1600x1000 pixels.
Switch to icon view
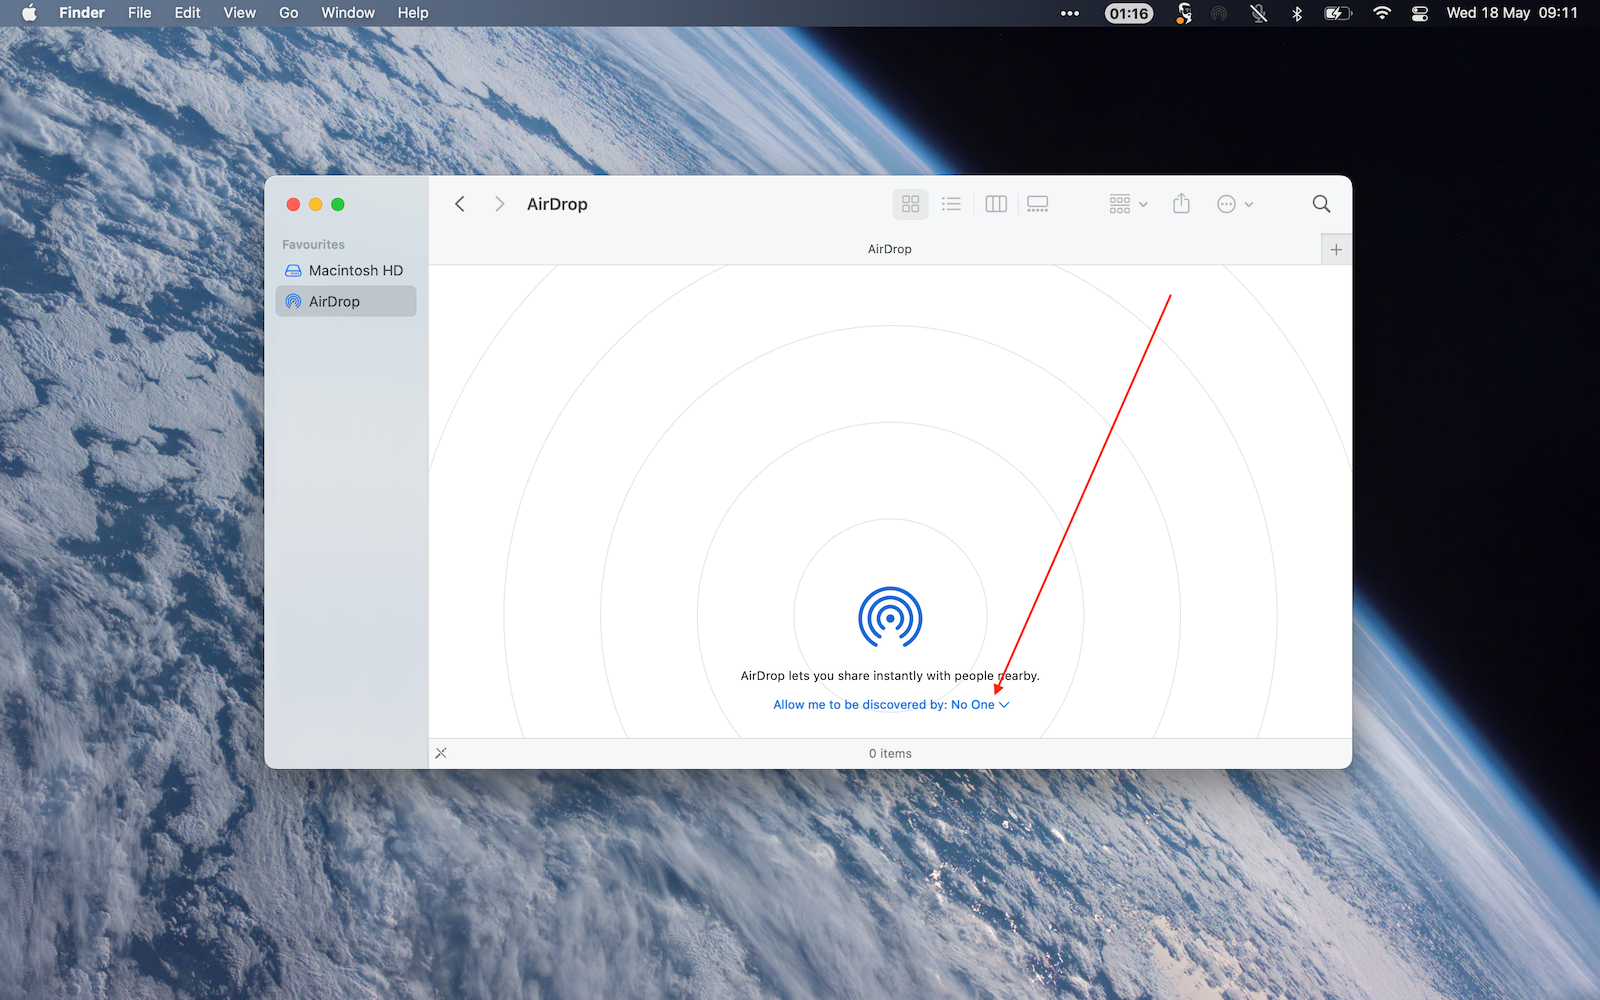point(910,204)
